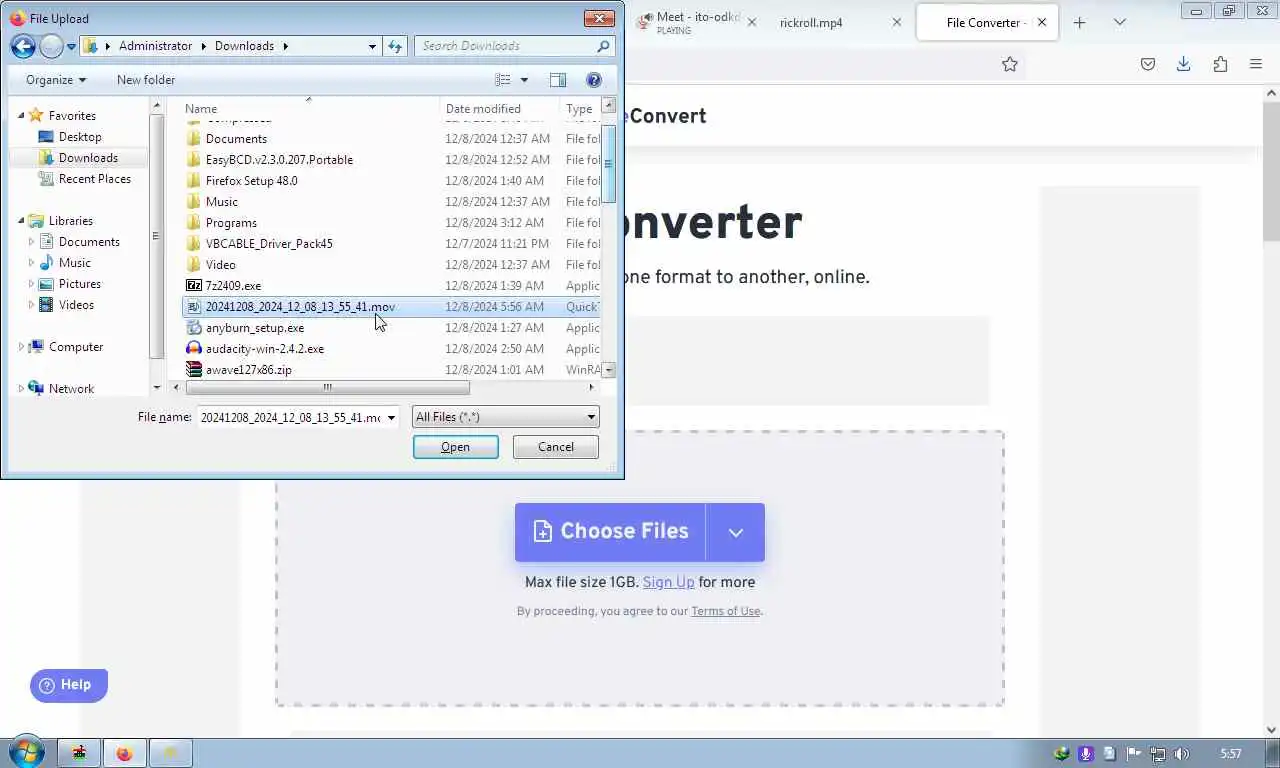Switch to the Meet browser tab
This screenshot has height=768, width=1280.
(x=690, y=22)
